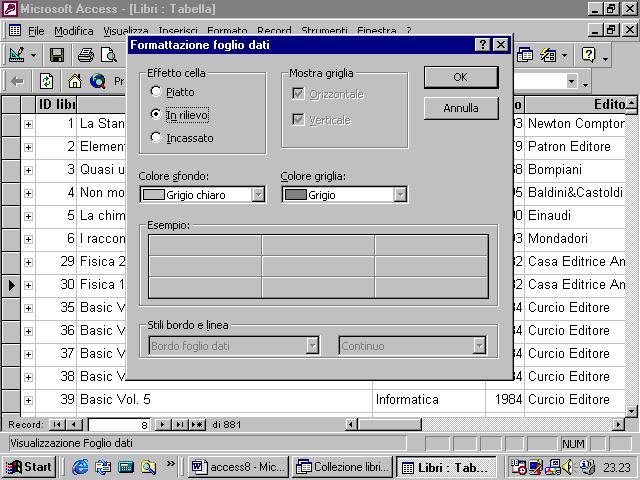The height and width of the screenshot is (480, 640).
Task: Open the File menu
Action: 36,31
